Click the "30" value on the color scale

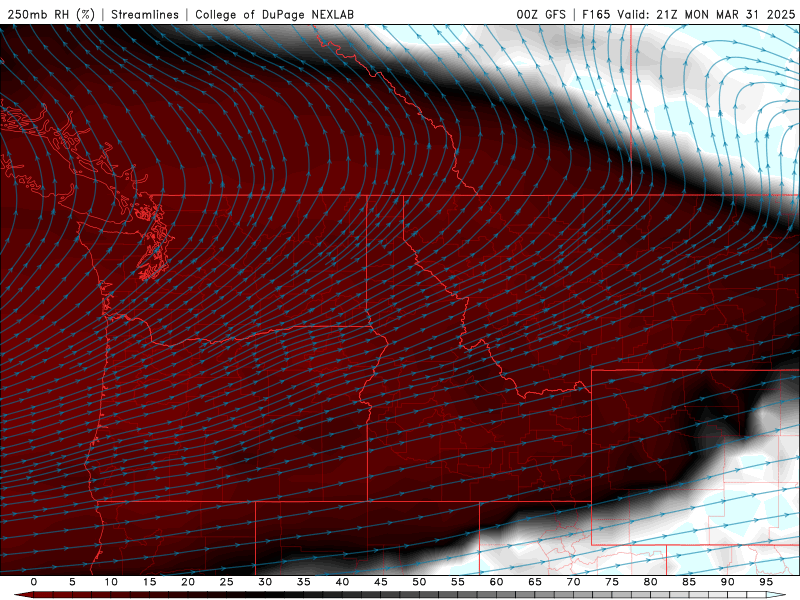(265, 582)
